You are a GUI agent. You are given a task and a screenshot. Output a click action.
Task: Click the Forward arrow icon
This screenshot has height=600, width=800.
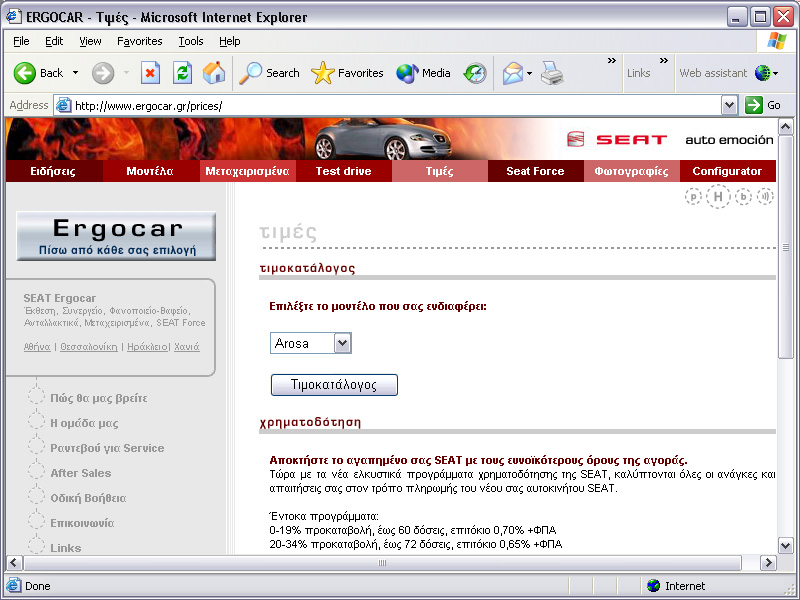[x=103, y=73]
